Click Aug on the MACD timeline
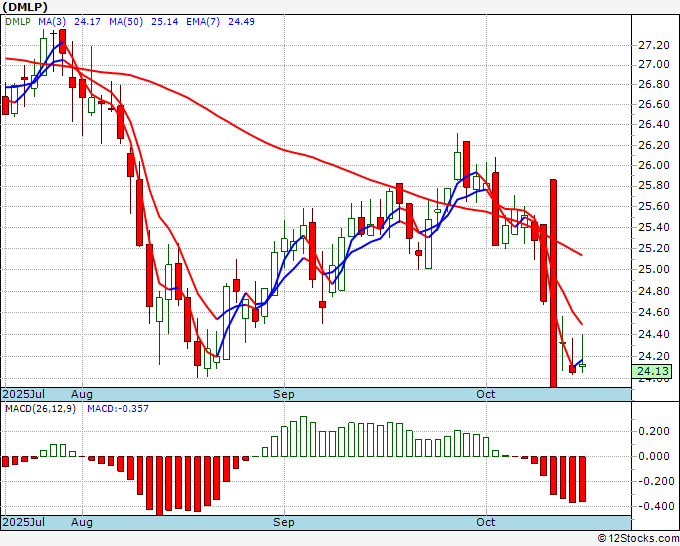 (x=82, y=522)
